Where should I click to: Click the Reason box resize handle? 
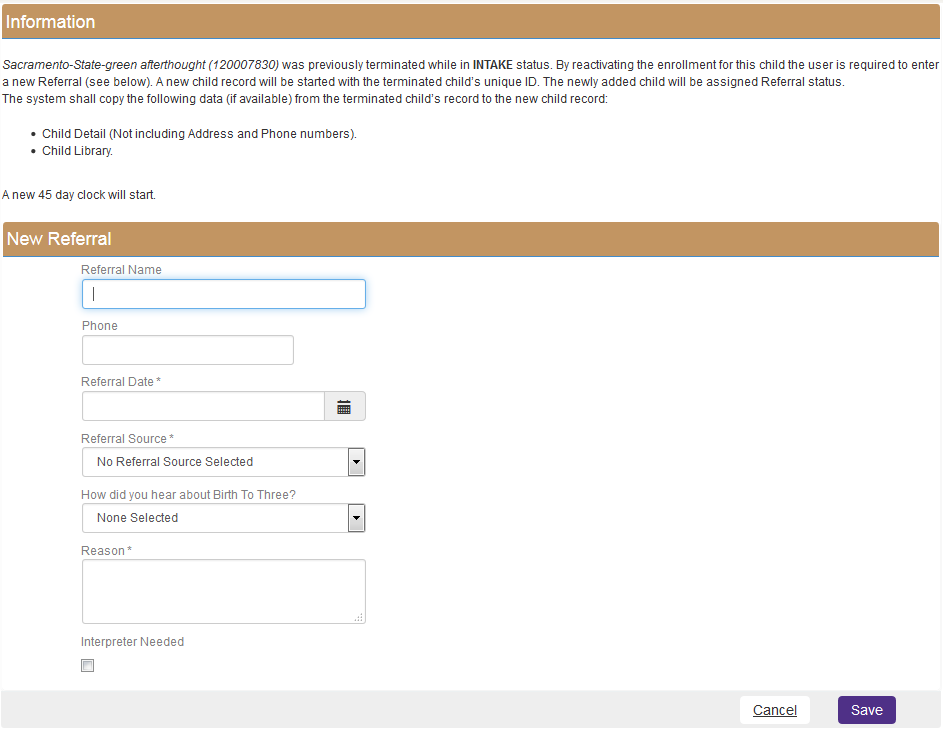coord(358,617)
